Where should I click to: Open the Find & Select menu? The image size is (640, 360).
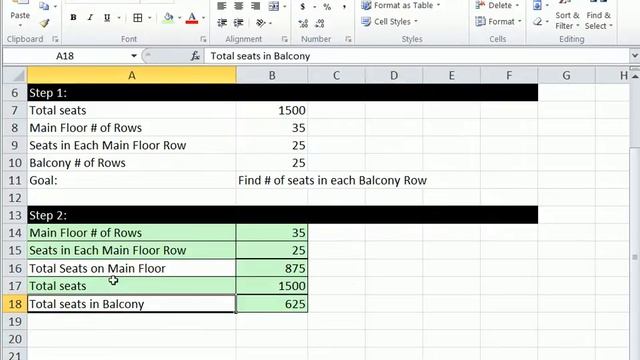tap(599, 20)
